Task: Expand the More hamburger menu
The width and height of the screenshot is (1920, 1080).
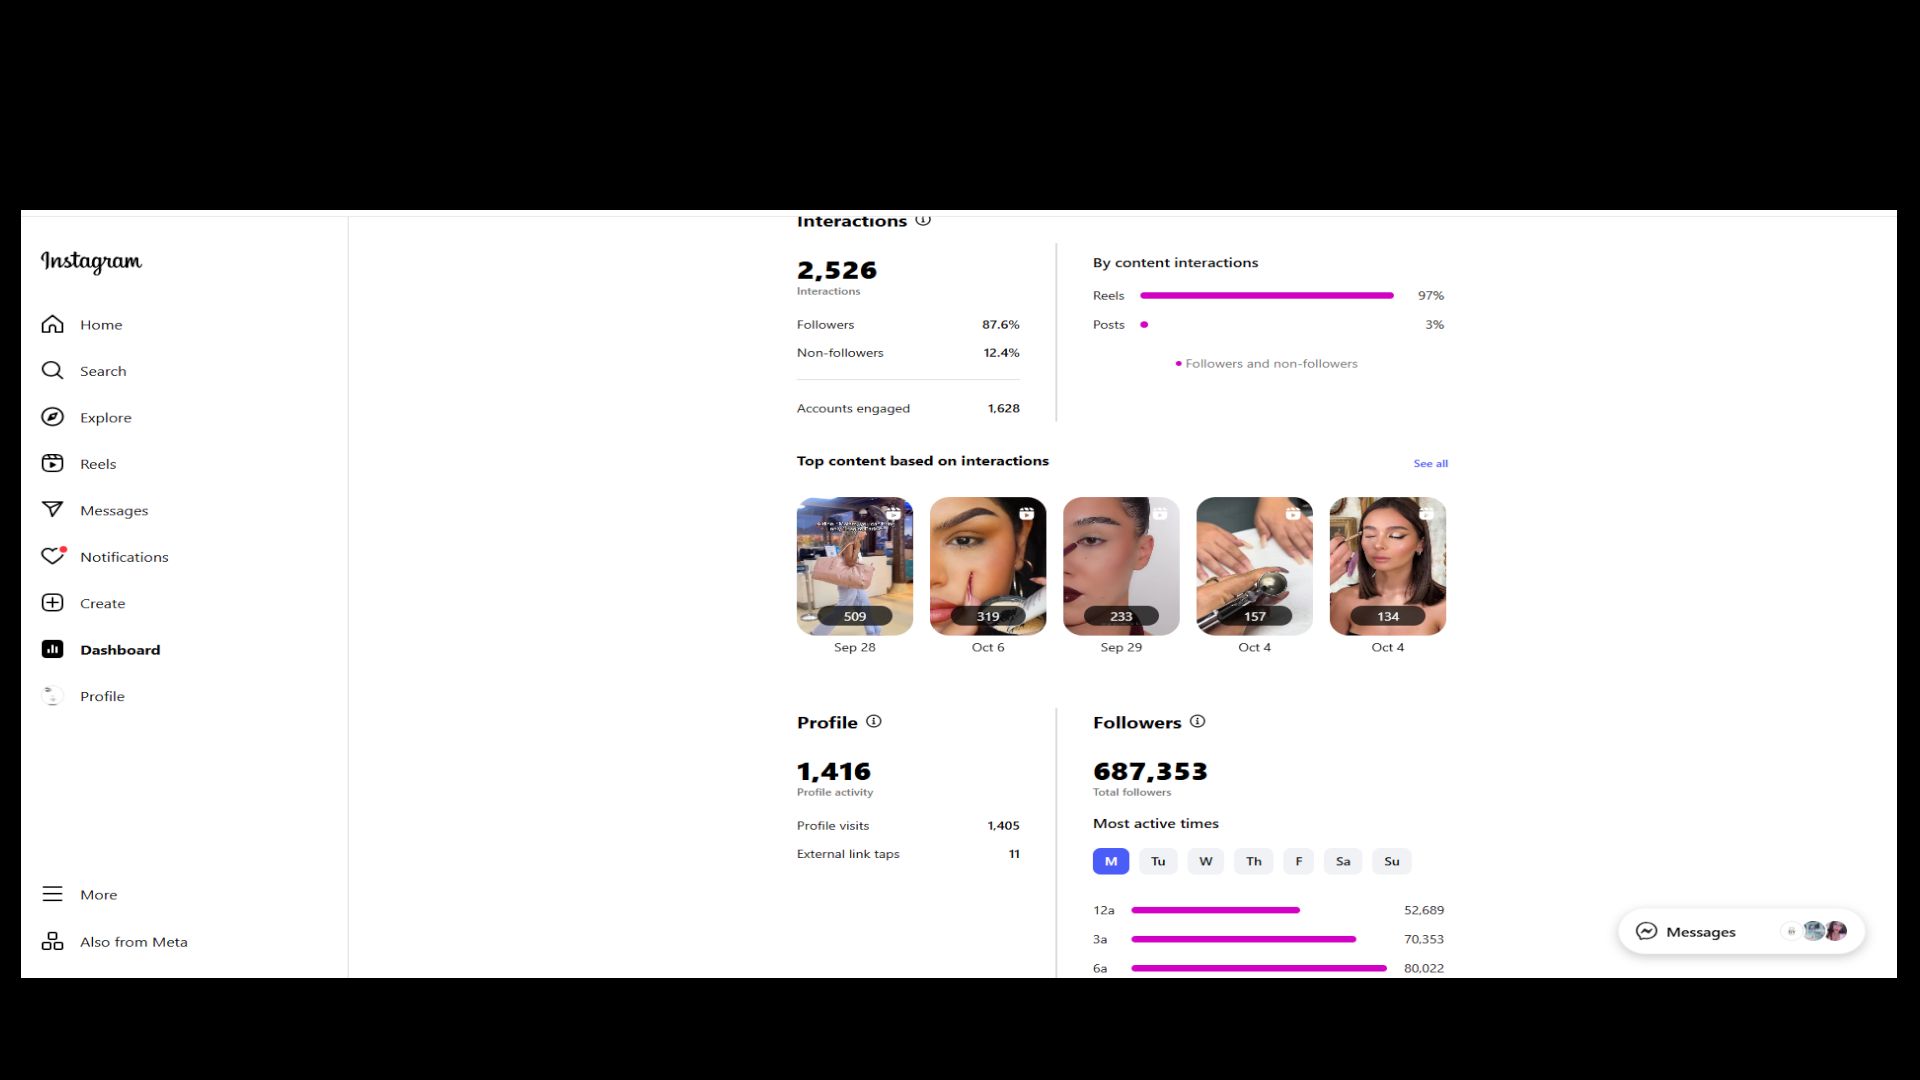Action: point(52,894)
